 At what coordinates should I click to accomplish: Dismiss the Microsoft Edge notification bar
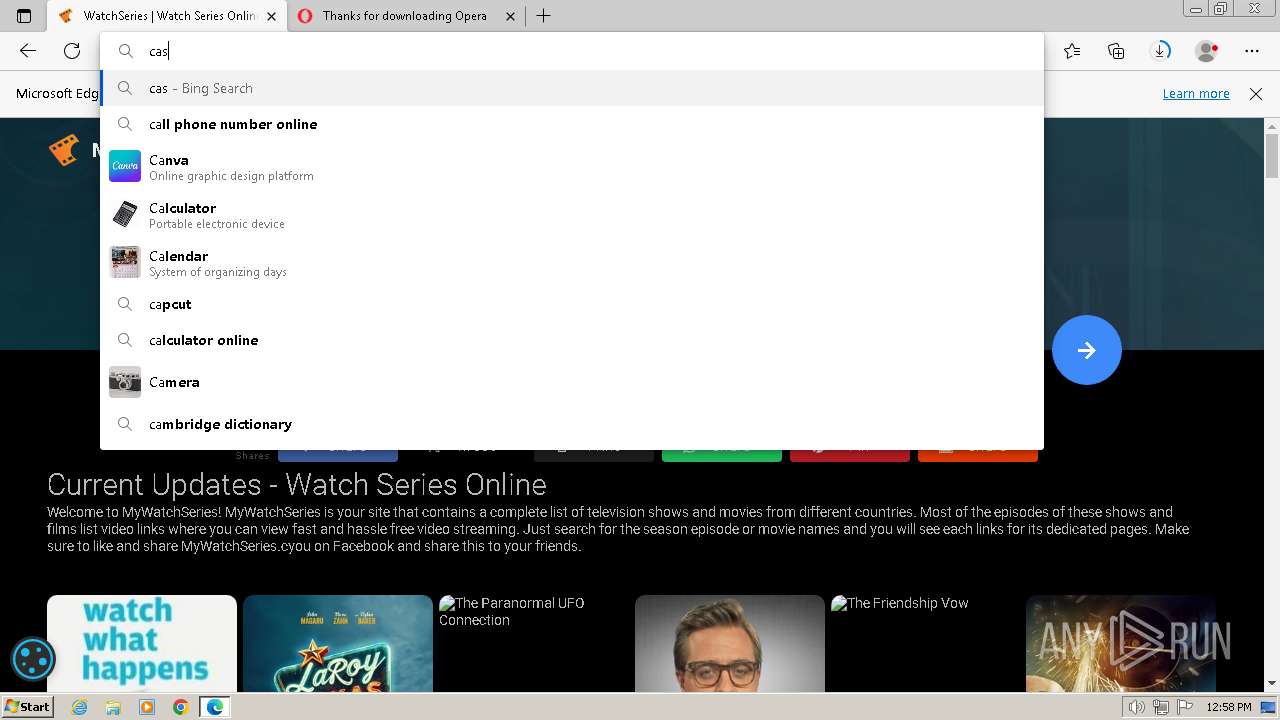pyautogui.click(x=1256, y=93)
